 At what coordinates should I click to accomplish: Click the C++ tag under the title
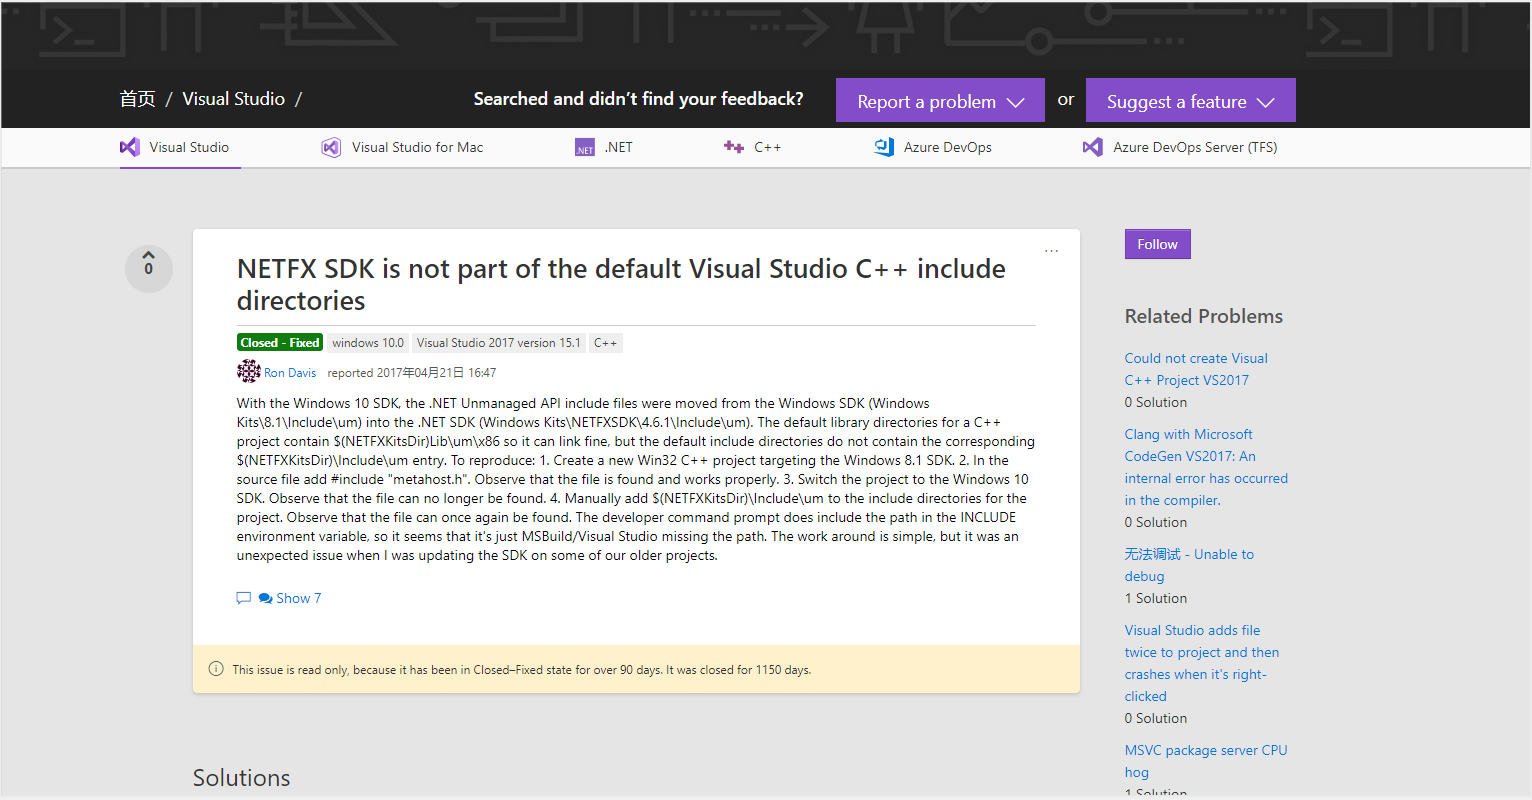[x=606, y=342]
